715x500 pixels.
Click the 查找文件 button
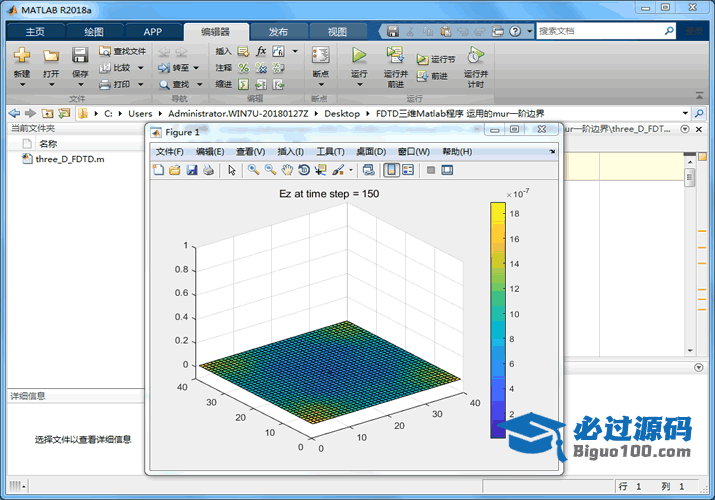click(122, 51)
